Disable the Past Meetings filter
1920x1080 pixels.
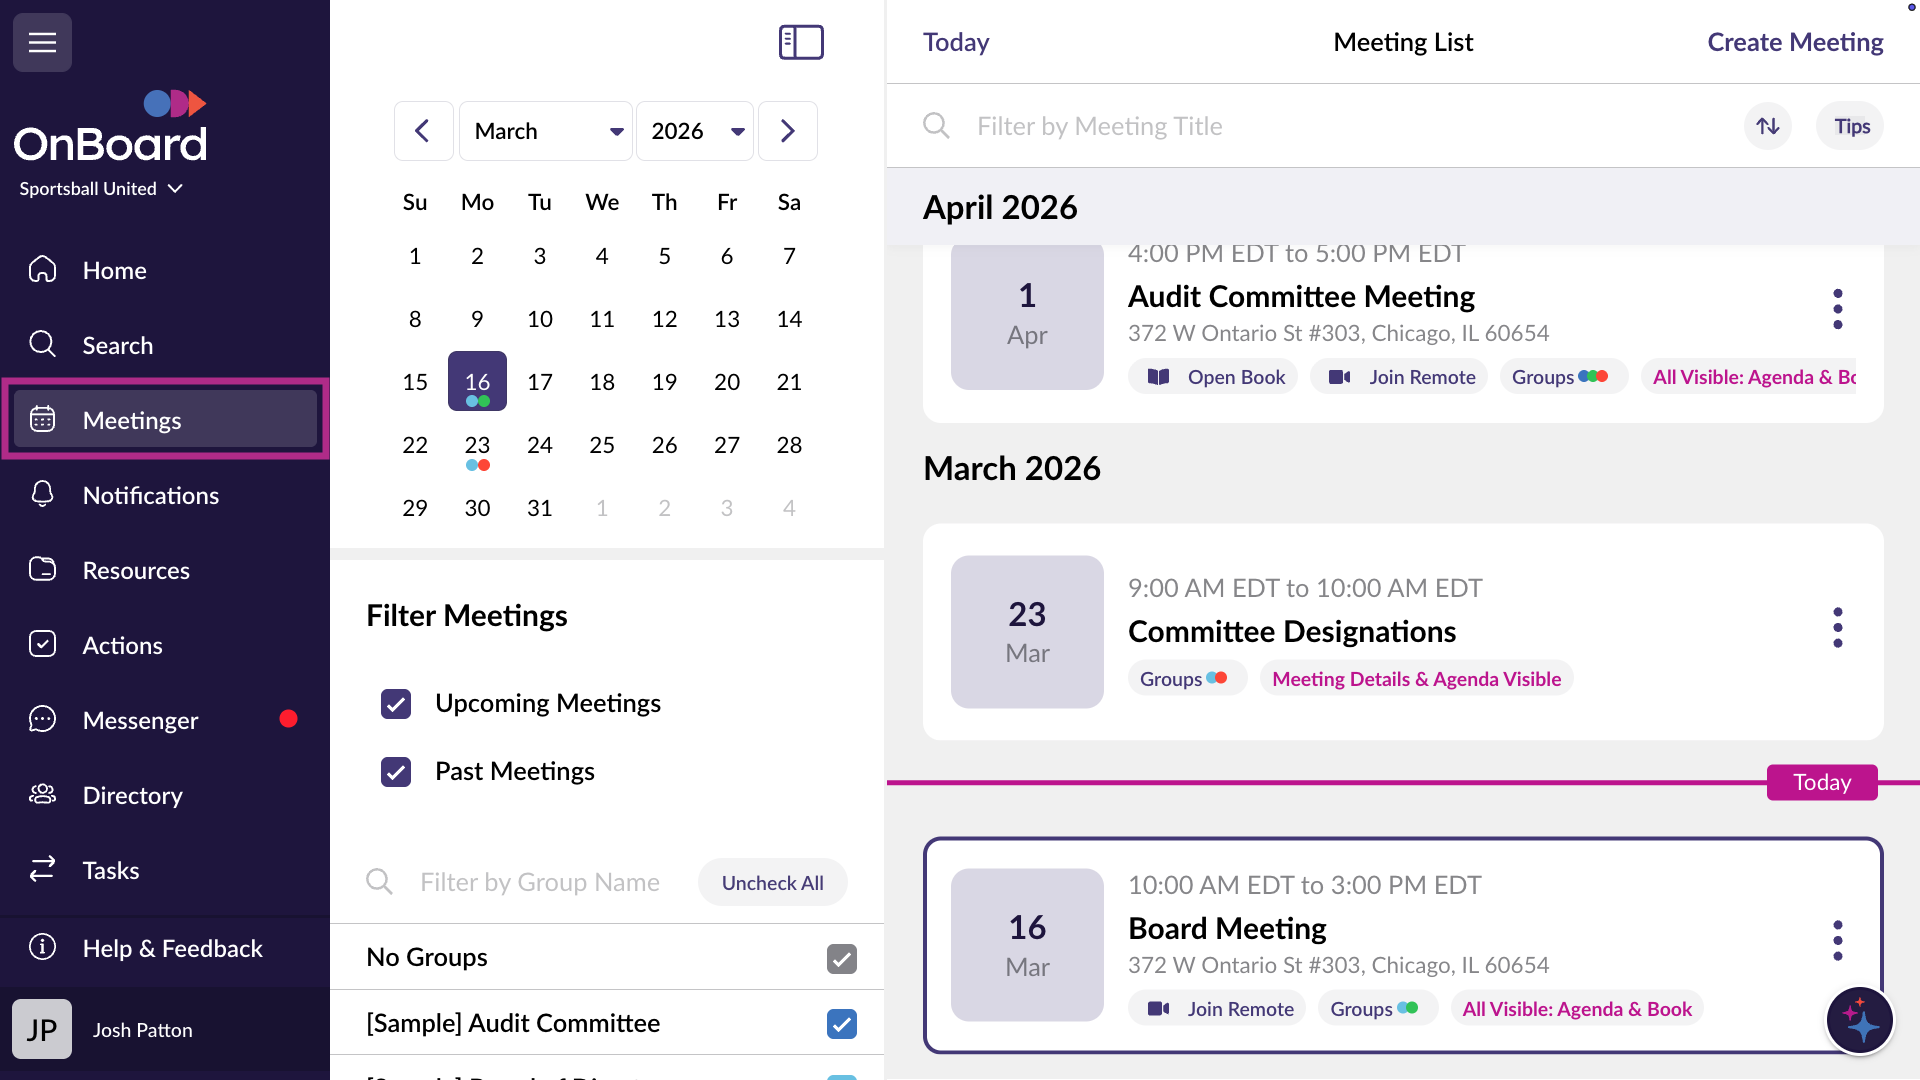[x=396, y=771]
